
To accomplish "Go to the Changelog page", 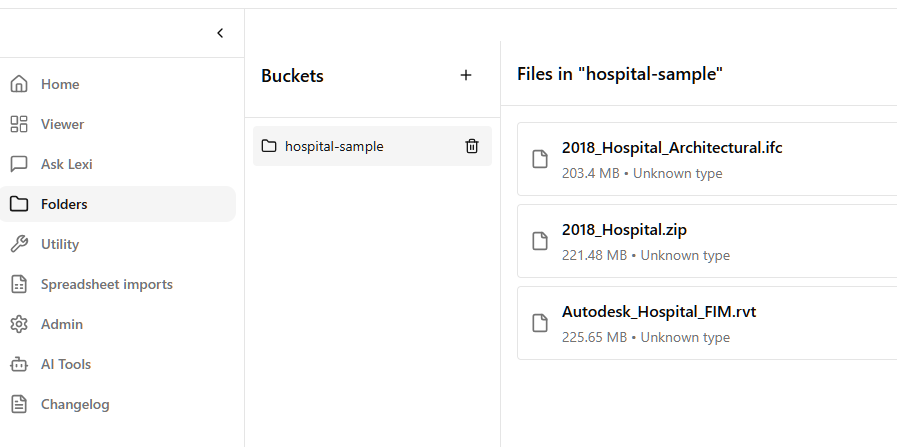I will coord(75,404).
